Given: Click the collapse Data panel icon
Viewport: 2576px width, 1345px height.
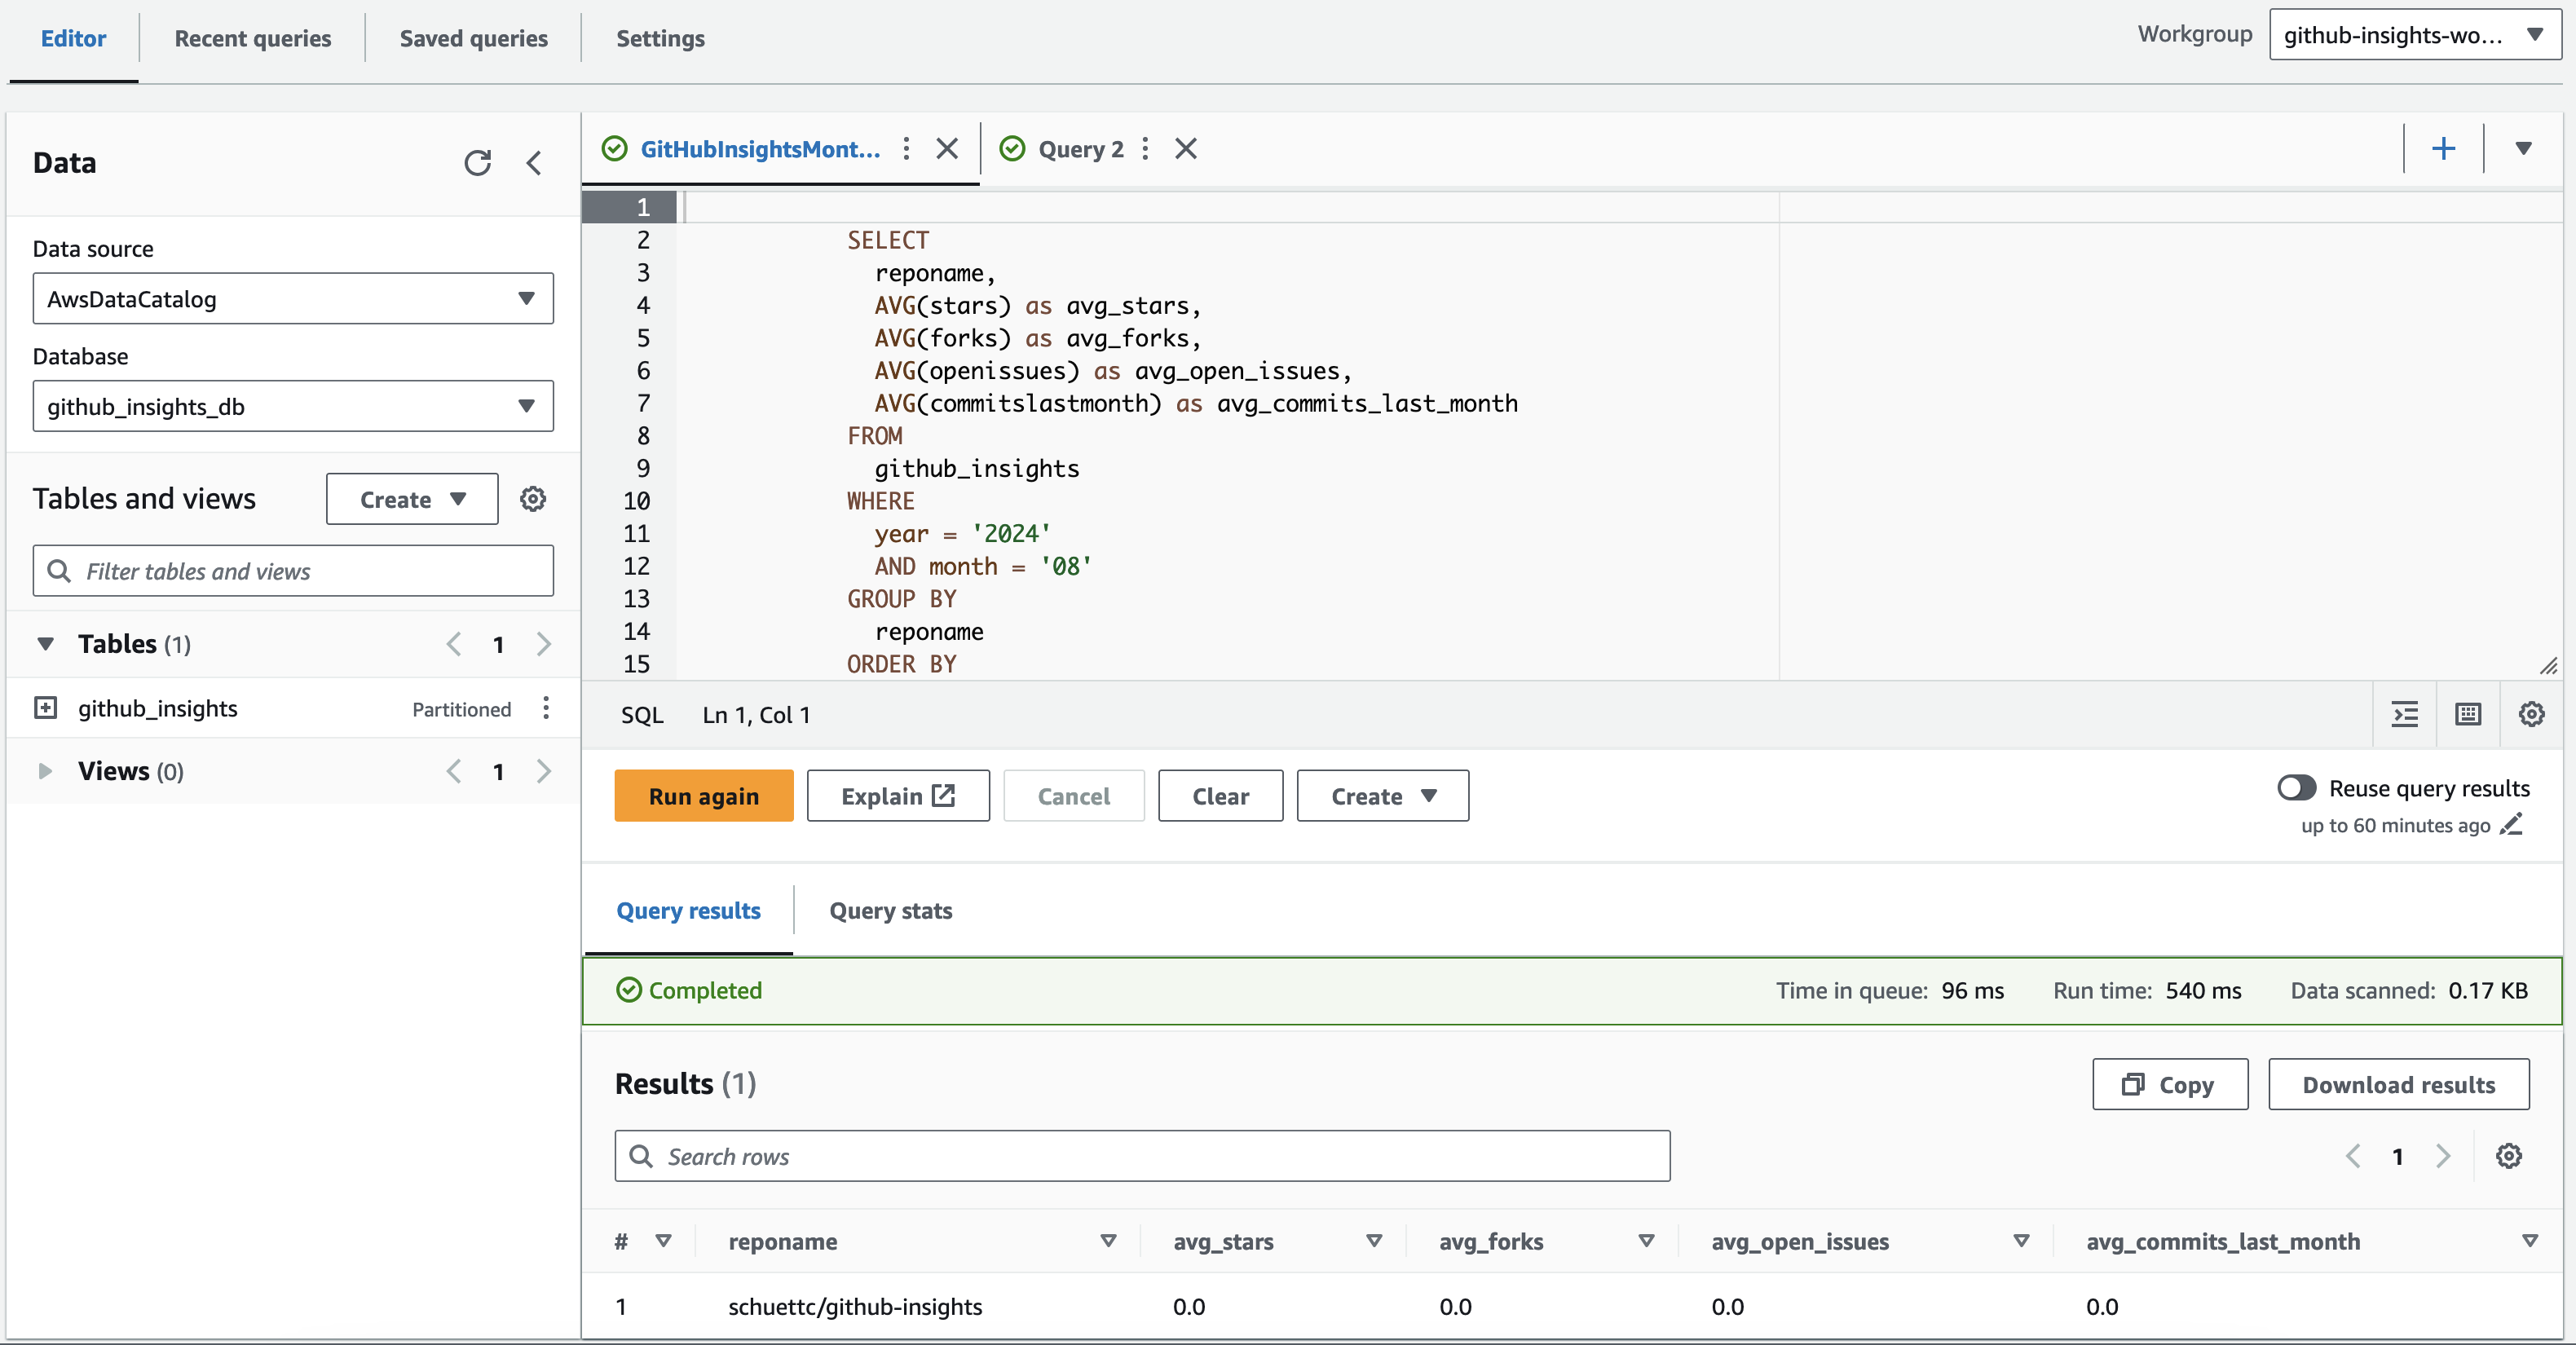Looking at the screenshot, I should 533,164.
